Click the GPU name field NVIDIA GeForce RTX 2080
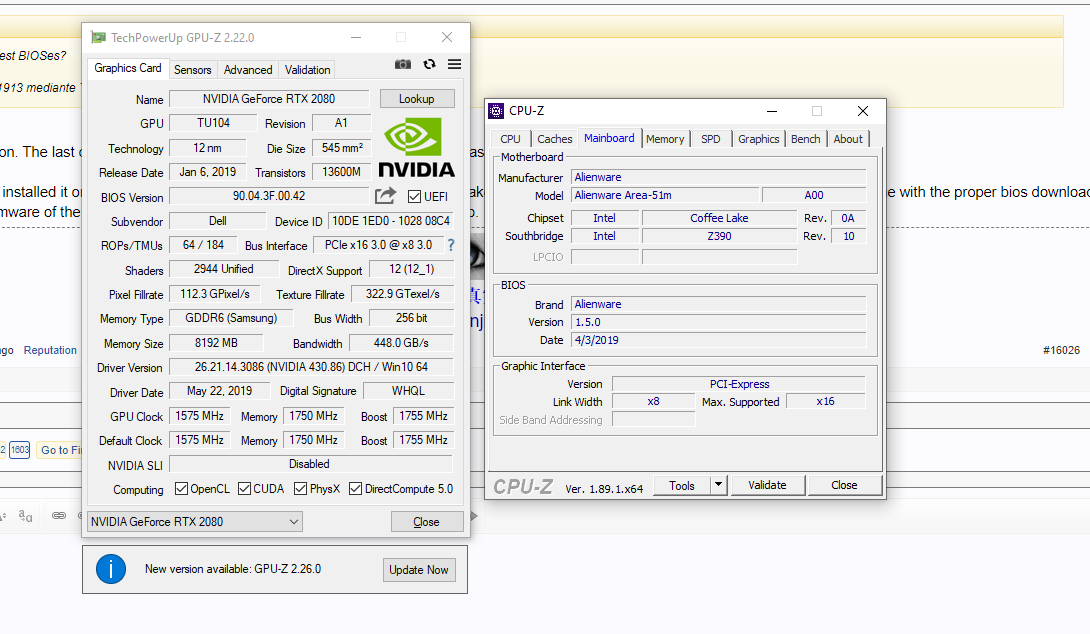This screenshot has height=634, width=1090. click(269, 99)
